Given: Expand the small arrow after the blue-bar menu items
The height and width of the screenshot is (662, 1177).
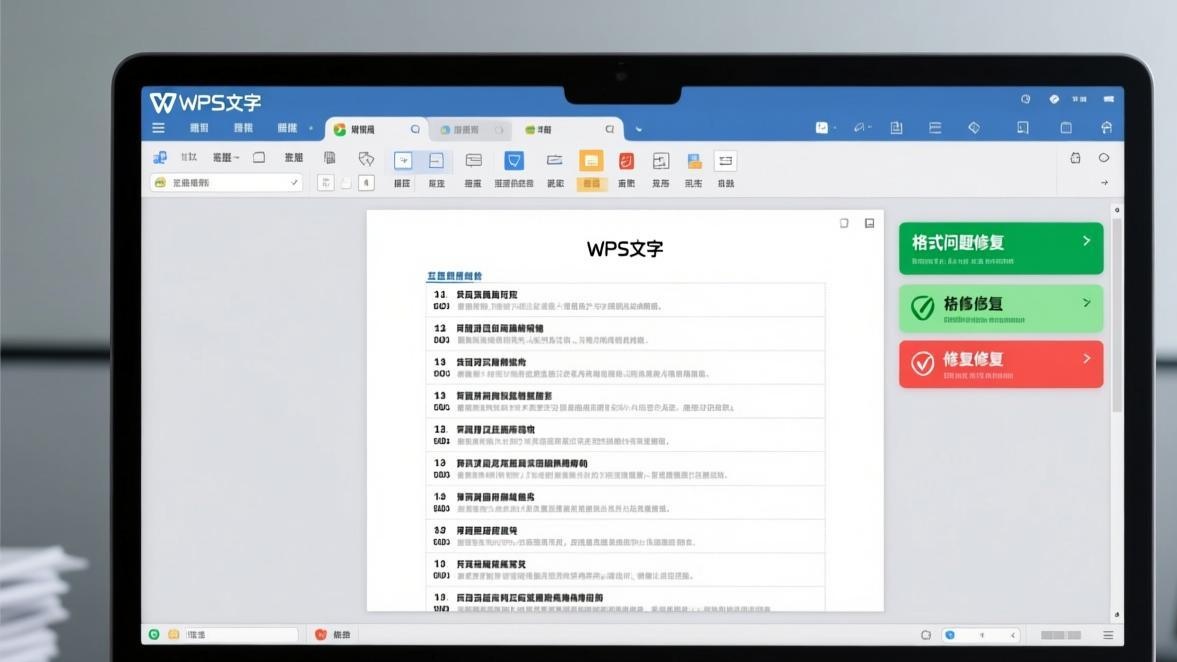Looking at the screenshot, I should 311,129.
